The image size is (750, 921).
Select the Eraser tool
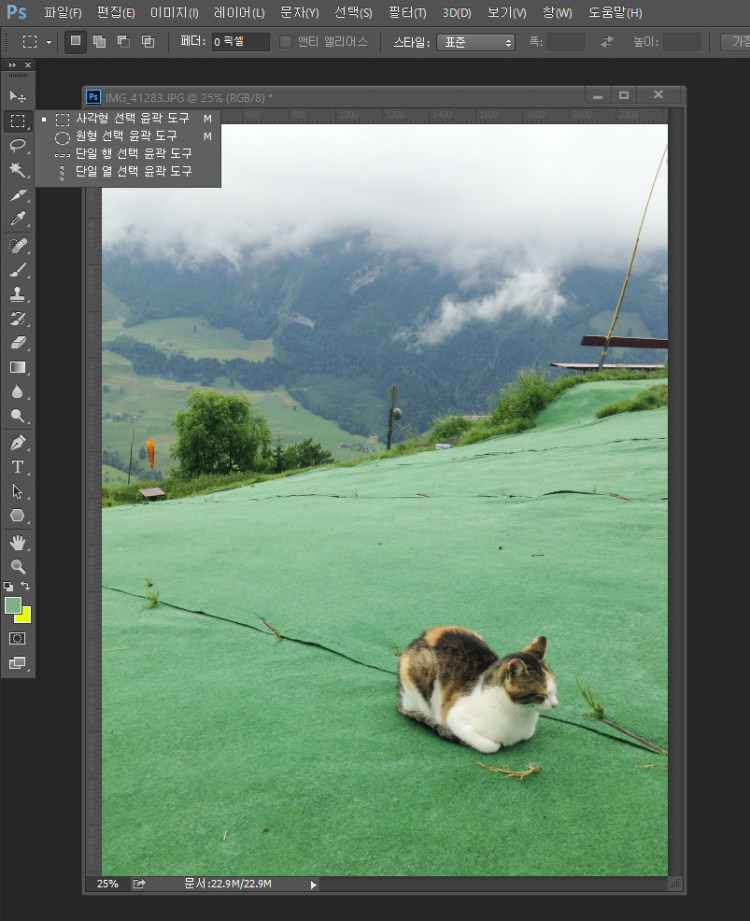click(17, 343)
